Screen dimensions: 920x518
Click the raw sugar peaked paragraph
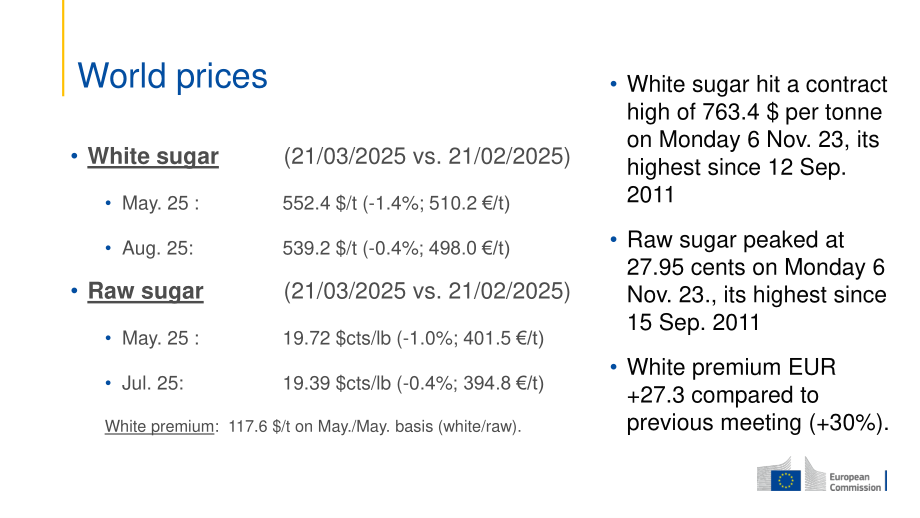click(x=756, y=281)
